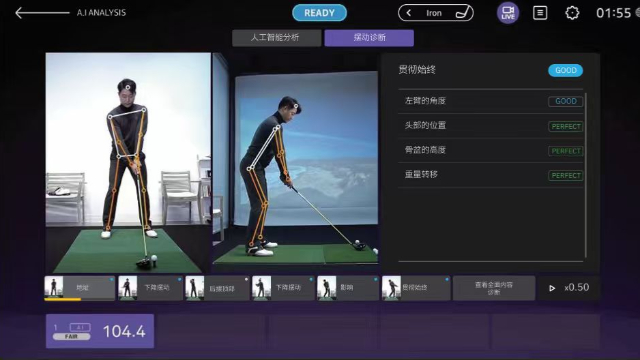Open the settings gear icon
The width and height of the screenshot is (640, 360).
point(572,13)
